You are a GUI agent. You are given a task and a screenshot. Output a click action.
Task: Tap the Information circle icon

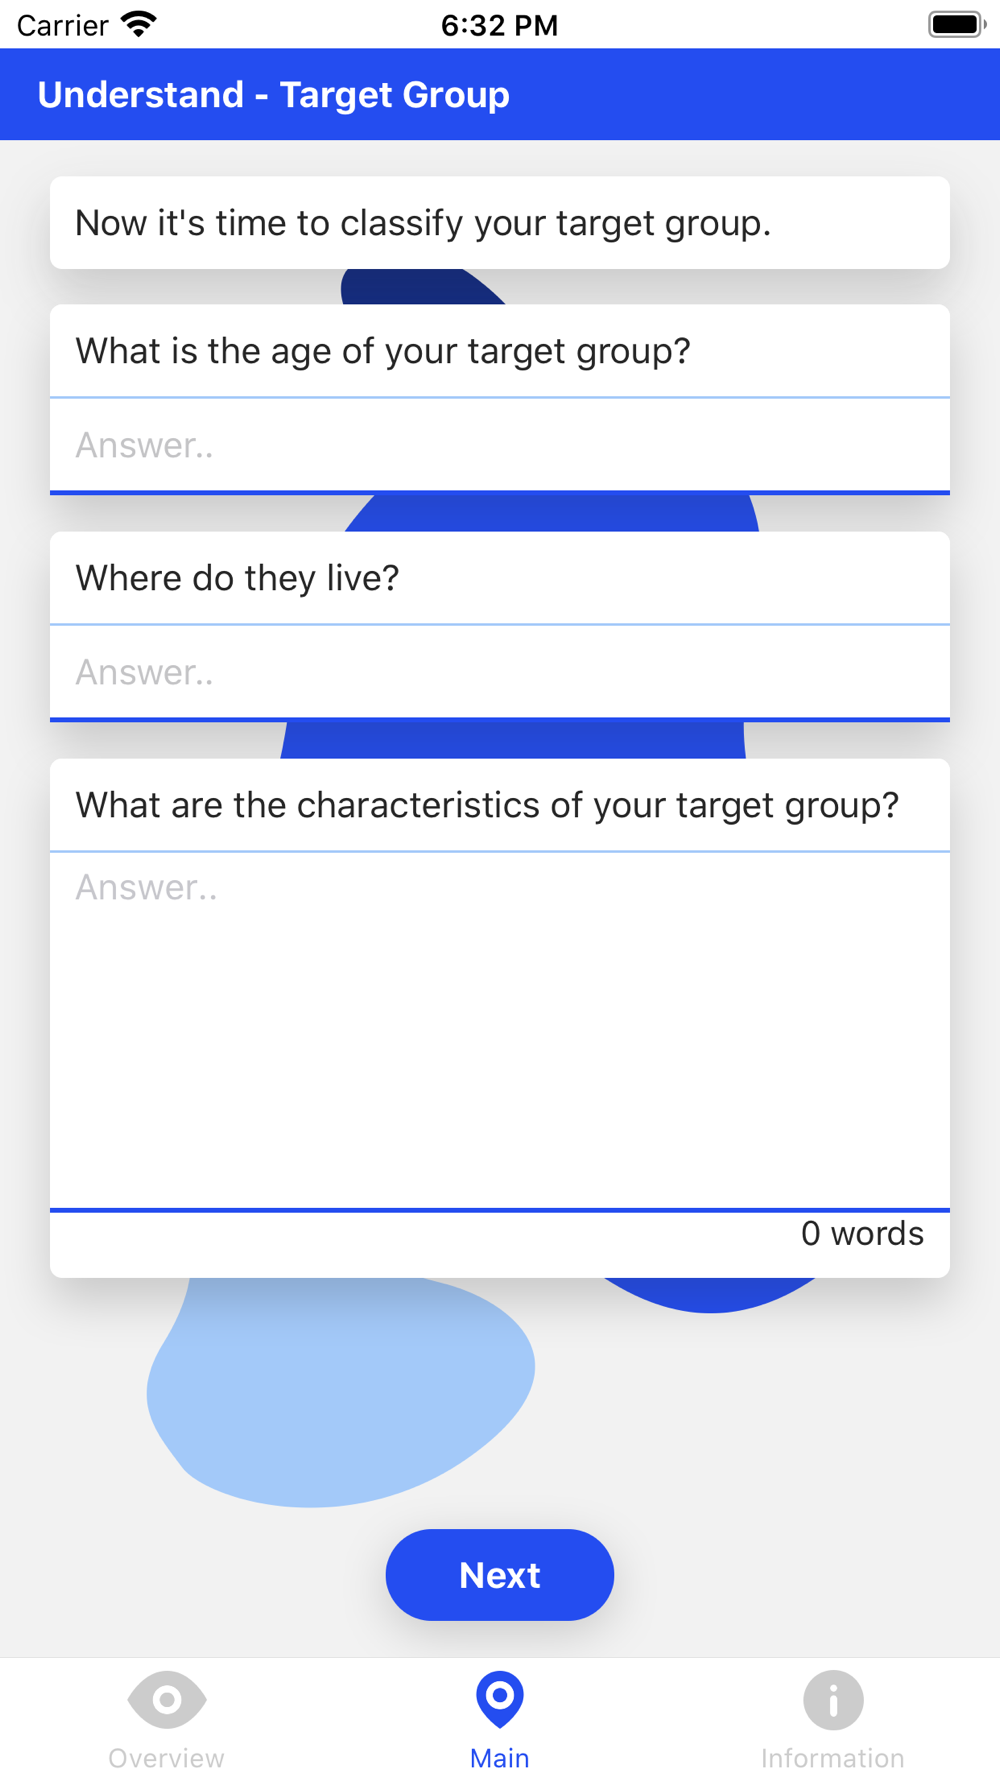[833, 1699]
